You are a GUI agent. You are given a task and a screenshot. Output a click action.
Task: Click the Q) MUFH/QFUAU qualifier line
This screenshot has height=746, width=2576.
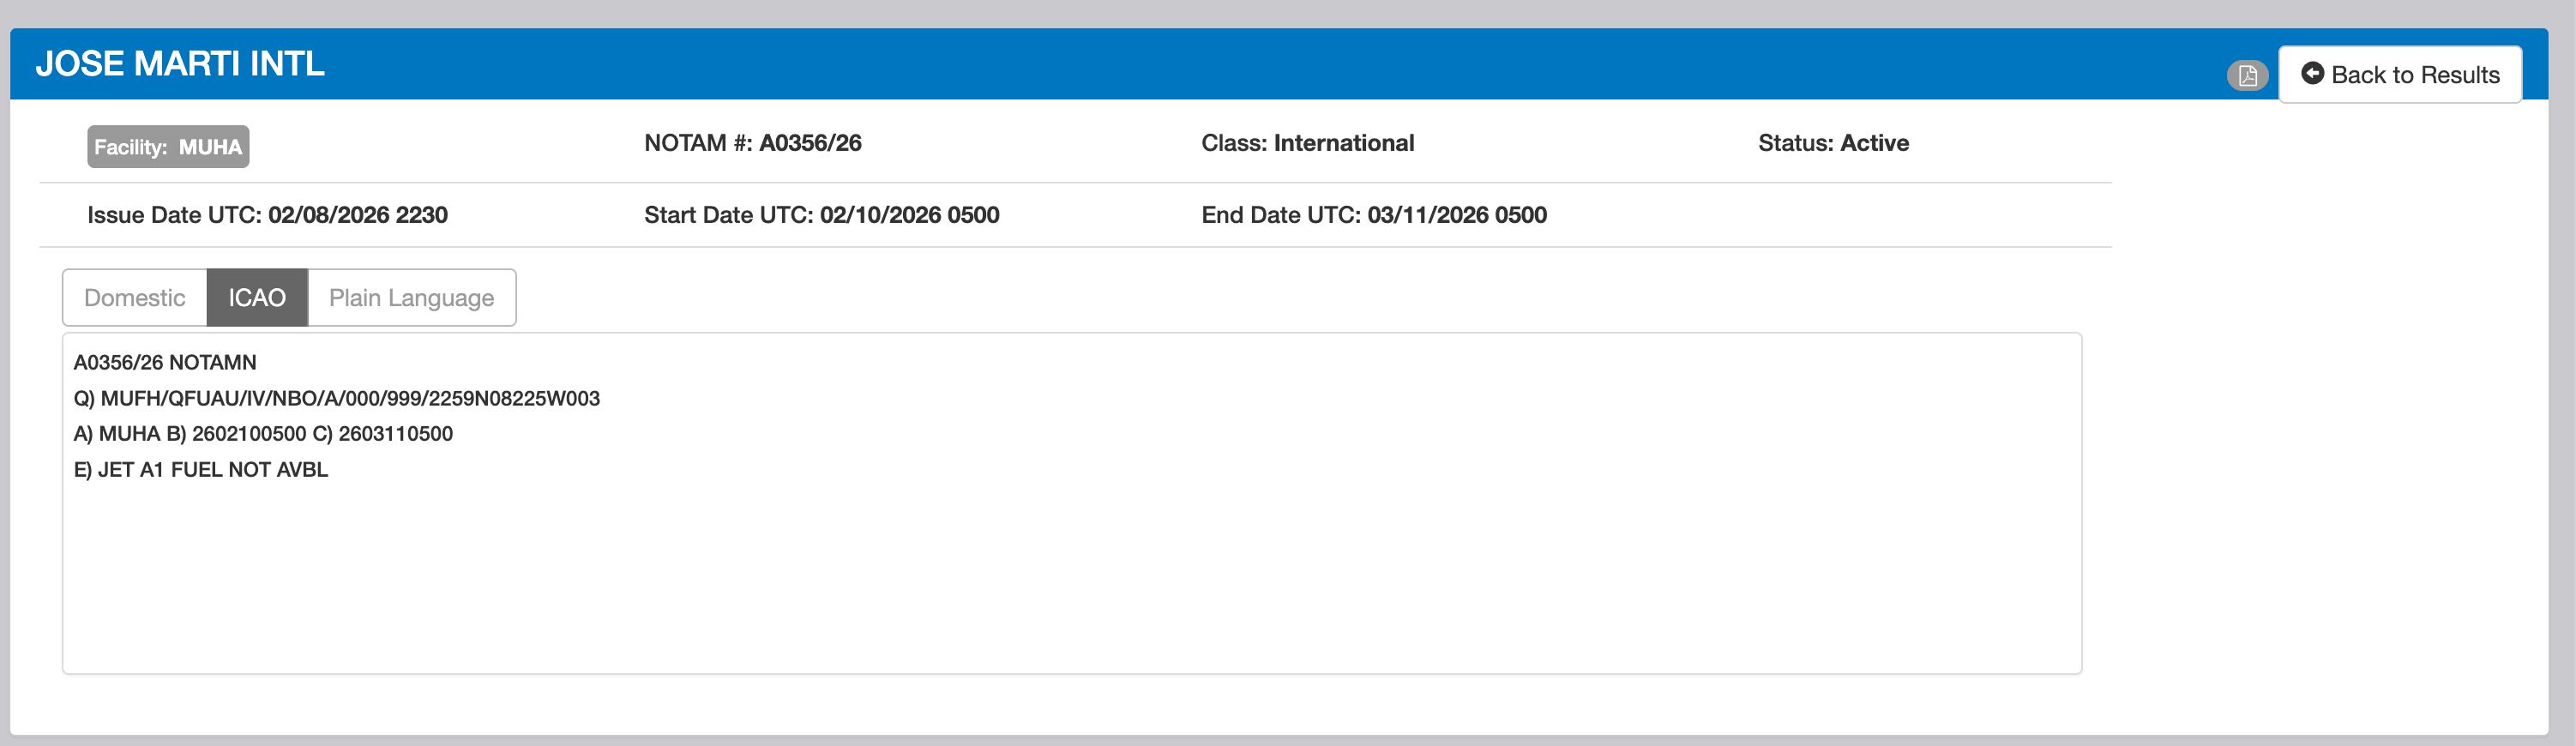point(336,398)
